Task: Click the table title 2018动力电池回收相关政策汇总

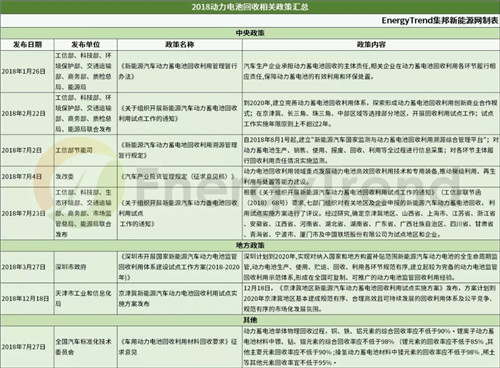Action: click(x=250, y=7)
